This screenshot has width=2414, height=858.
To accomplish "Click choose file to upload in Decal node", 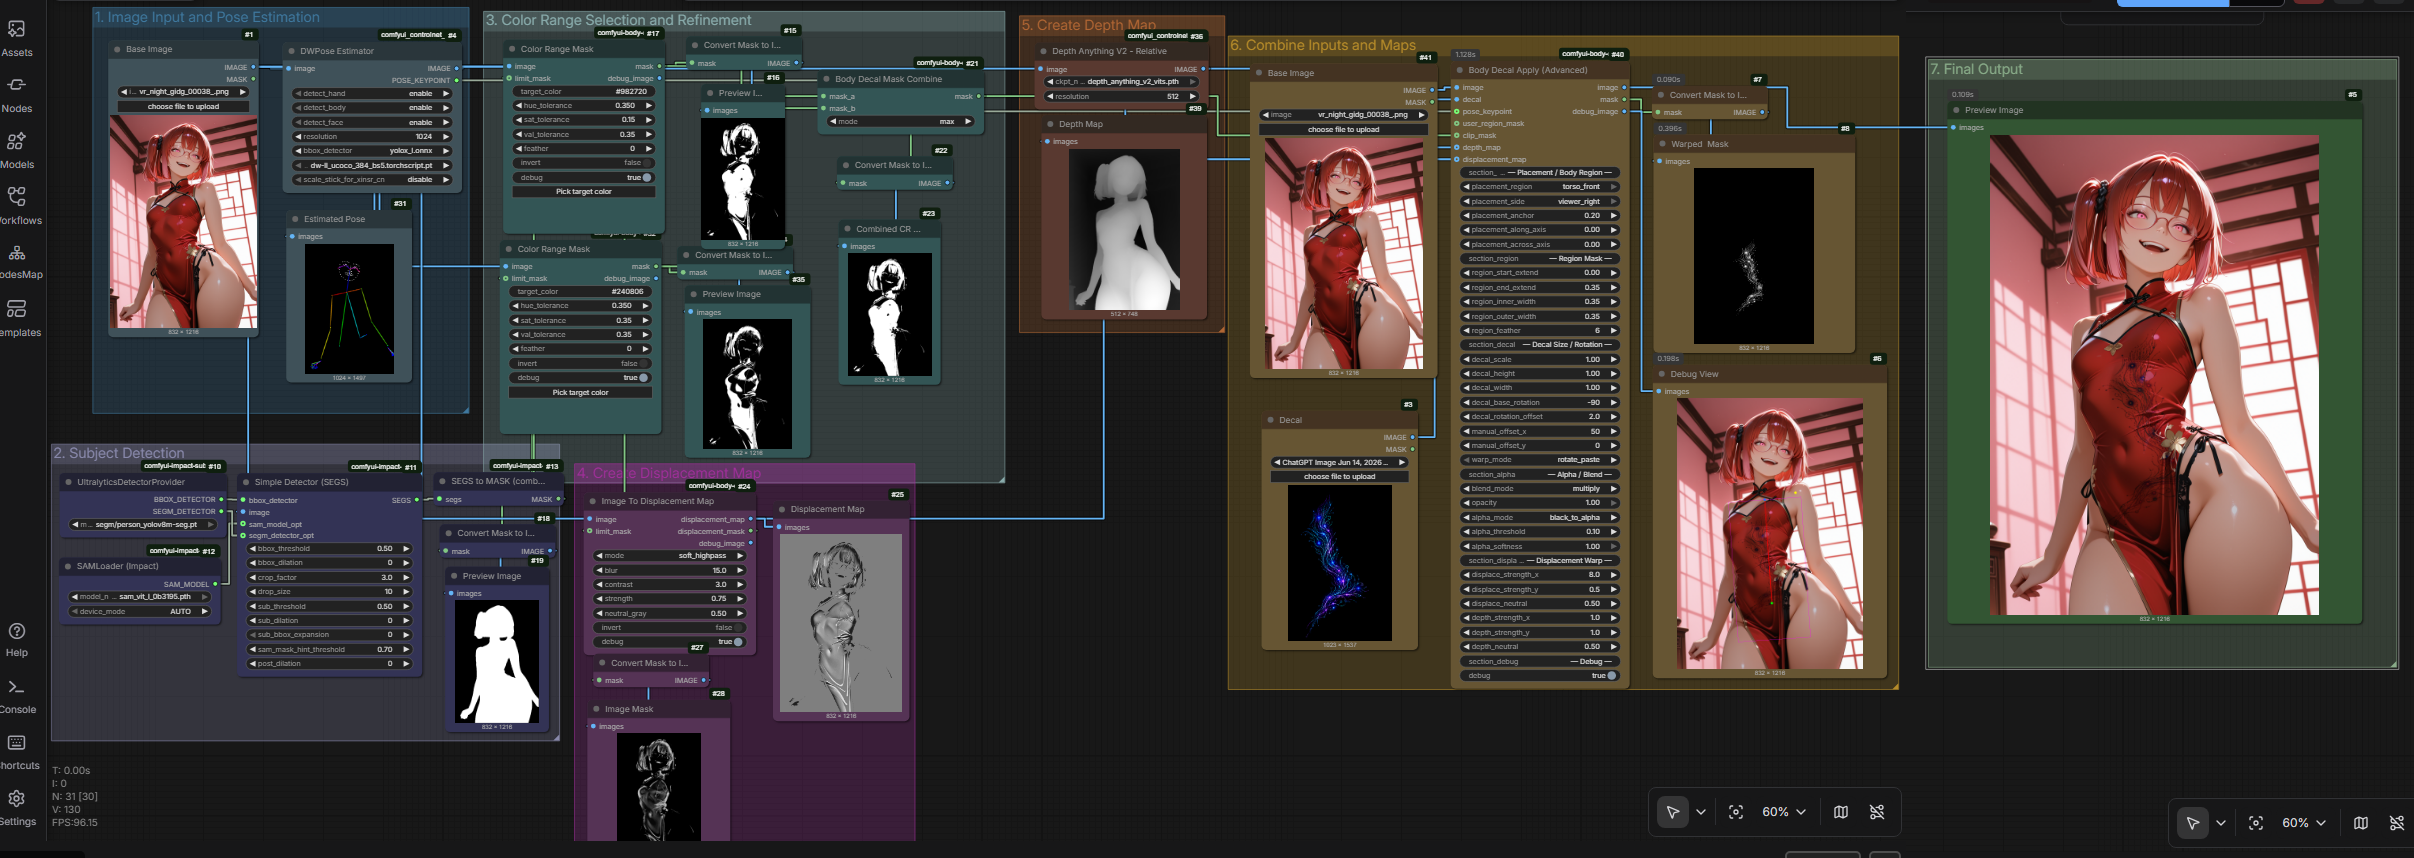I will [1339, 477].
